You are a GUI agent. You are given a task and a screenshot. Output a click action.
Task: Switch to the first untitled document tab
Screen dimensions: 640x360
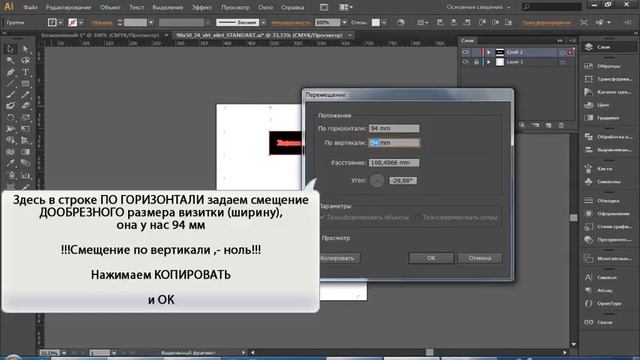100,36
